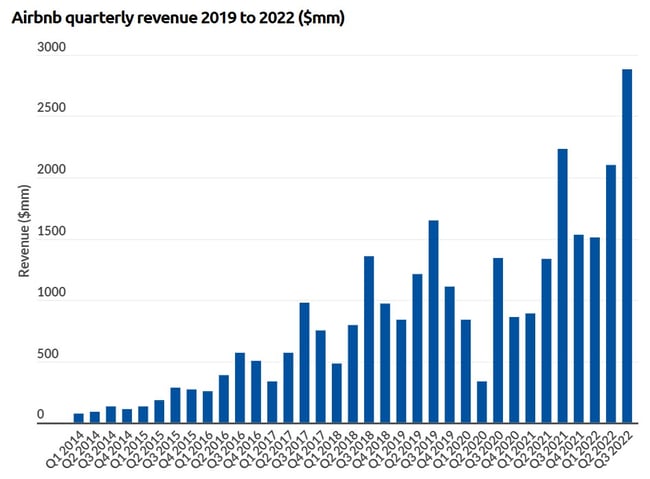Select the Q3 2020 revenue bar
This screenshot has height=479, width=650.
pos(498,341)
